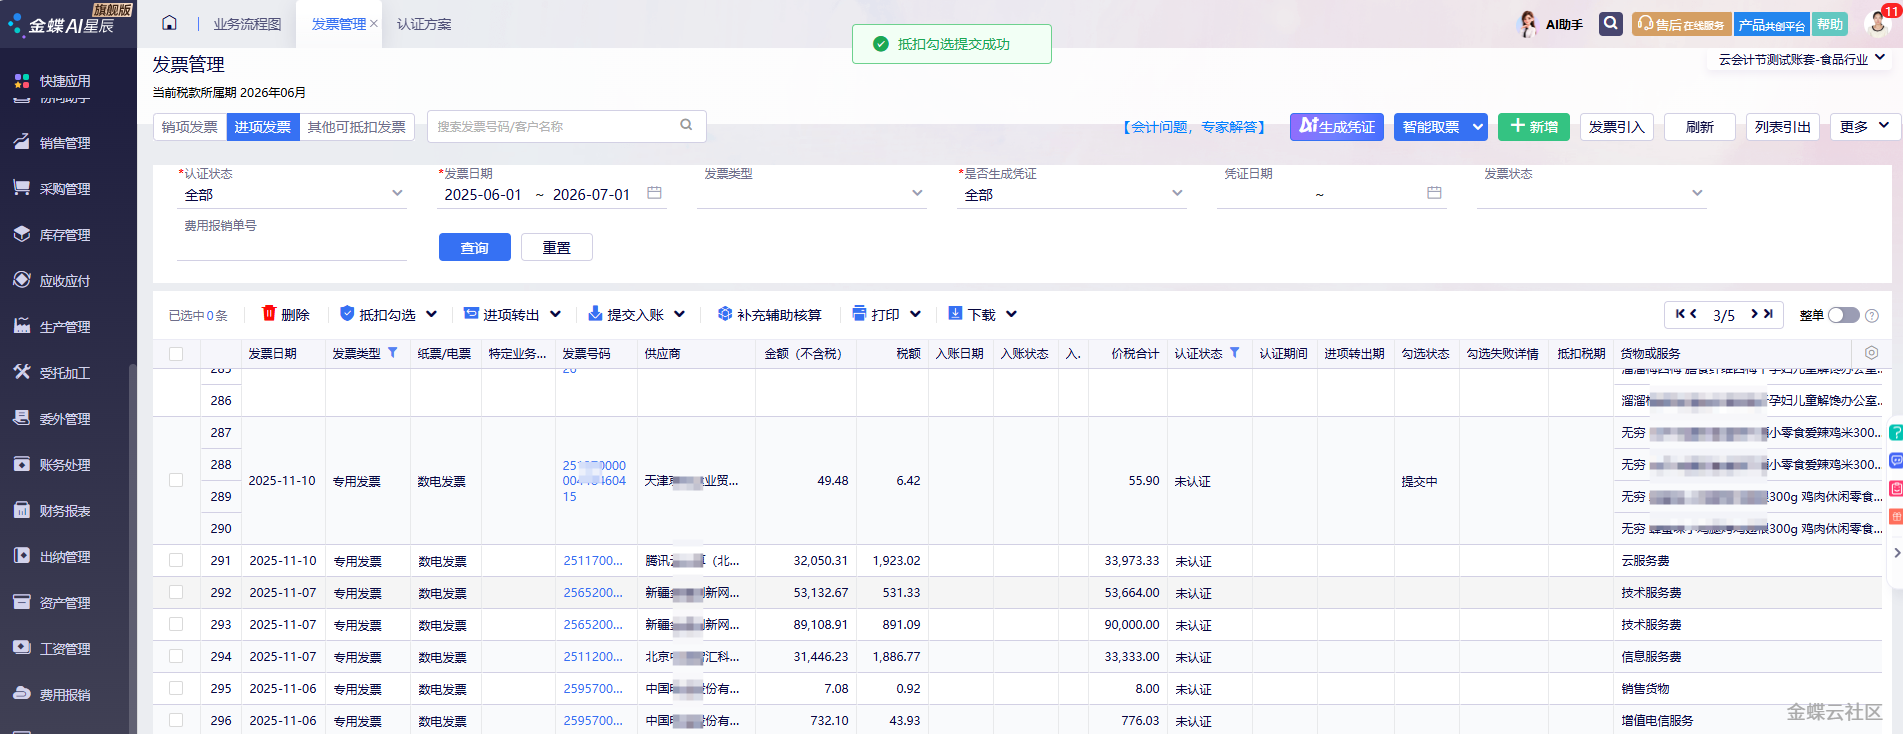Select the checkbox for row 291

pyautogui.click(x=176, y=561)
